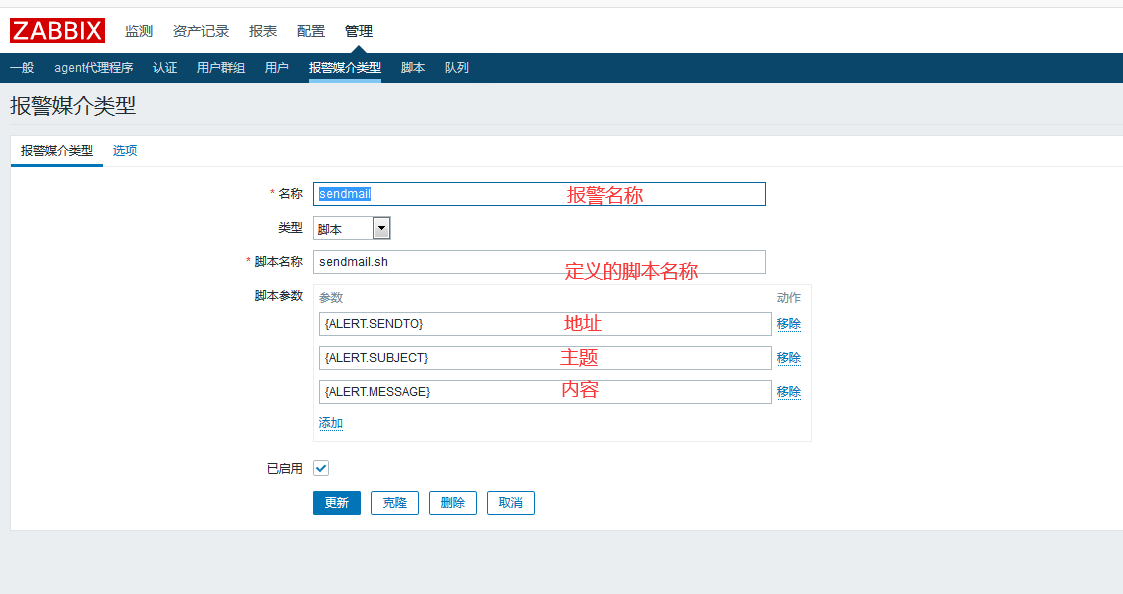The image size is (1123, 594).
Task: Open the 用户群组 submenu
Action: coord(221,68)
